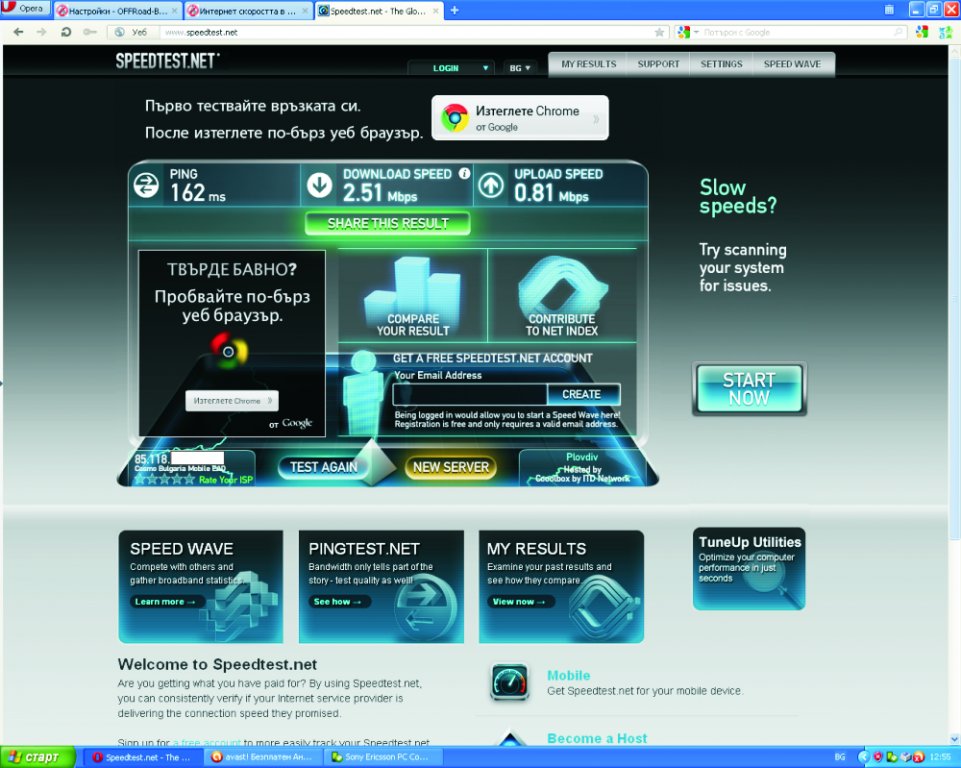Click the CREATE account button

[x=582, y=394]
